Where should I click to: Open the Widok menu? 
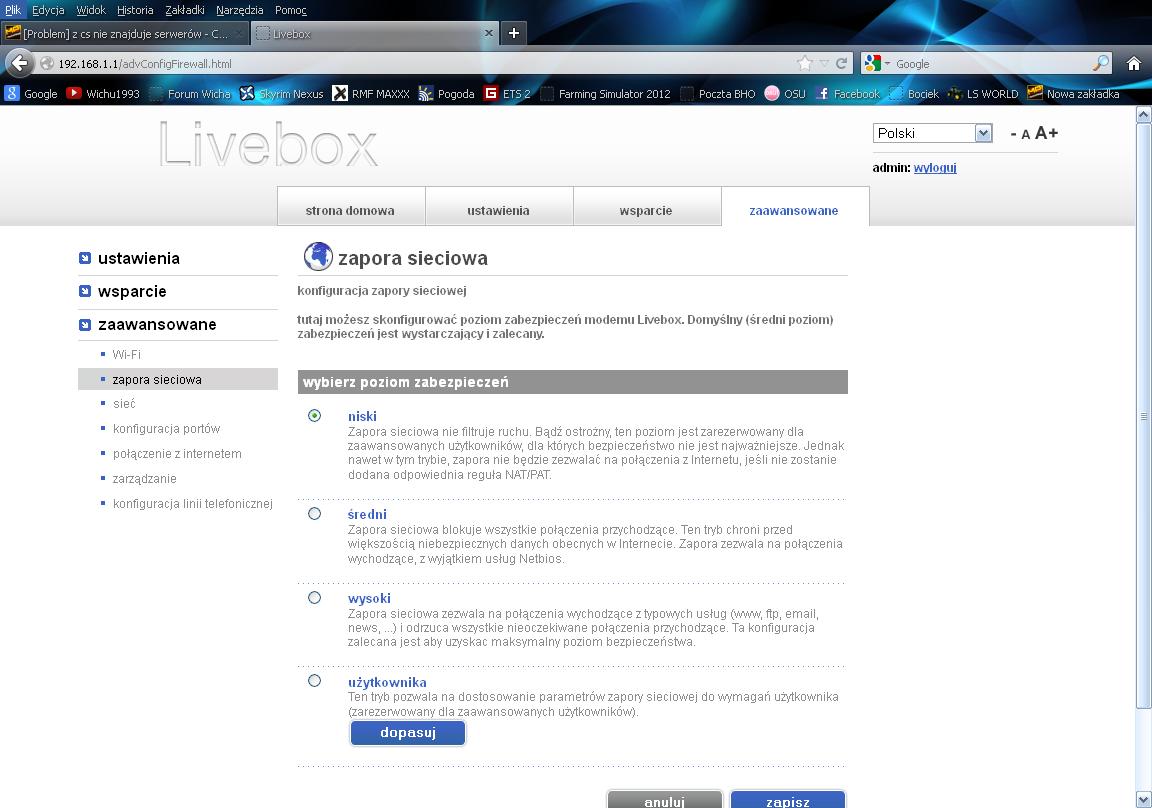coord(91,10)
